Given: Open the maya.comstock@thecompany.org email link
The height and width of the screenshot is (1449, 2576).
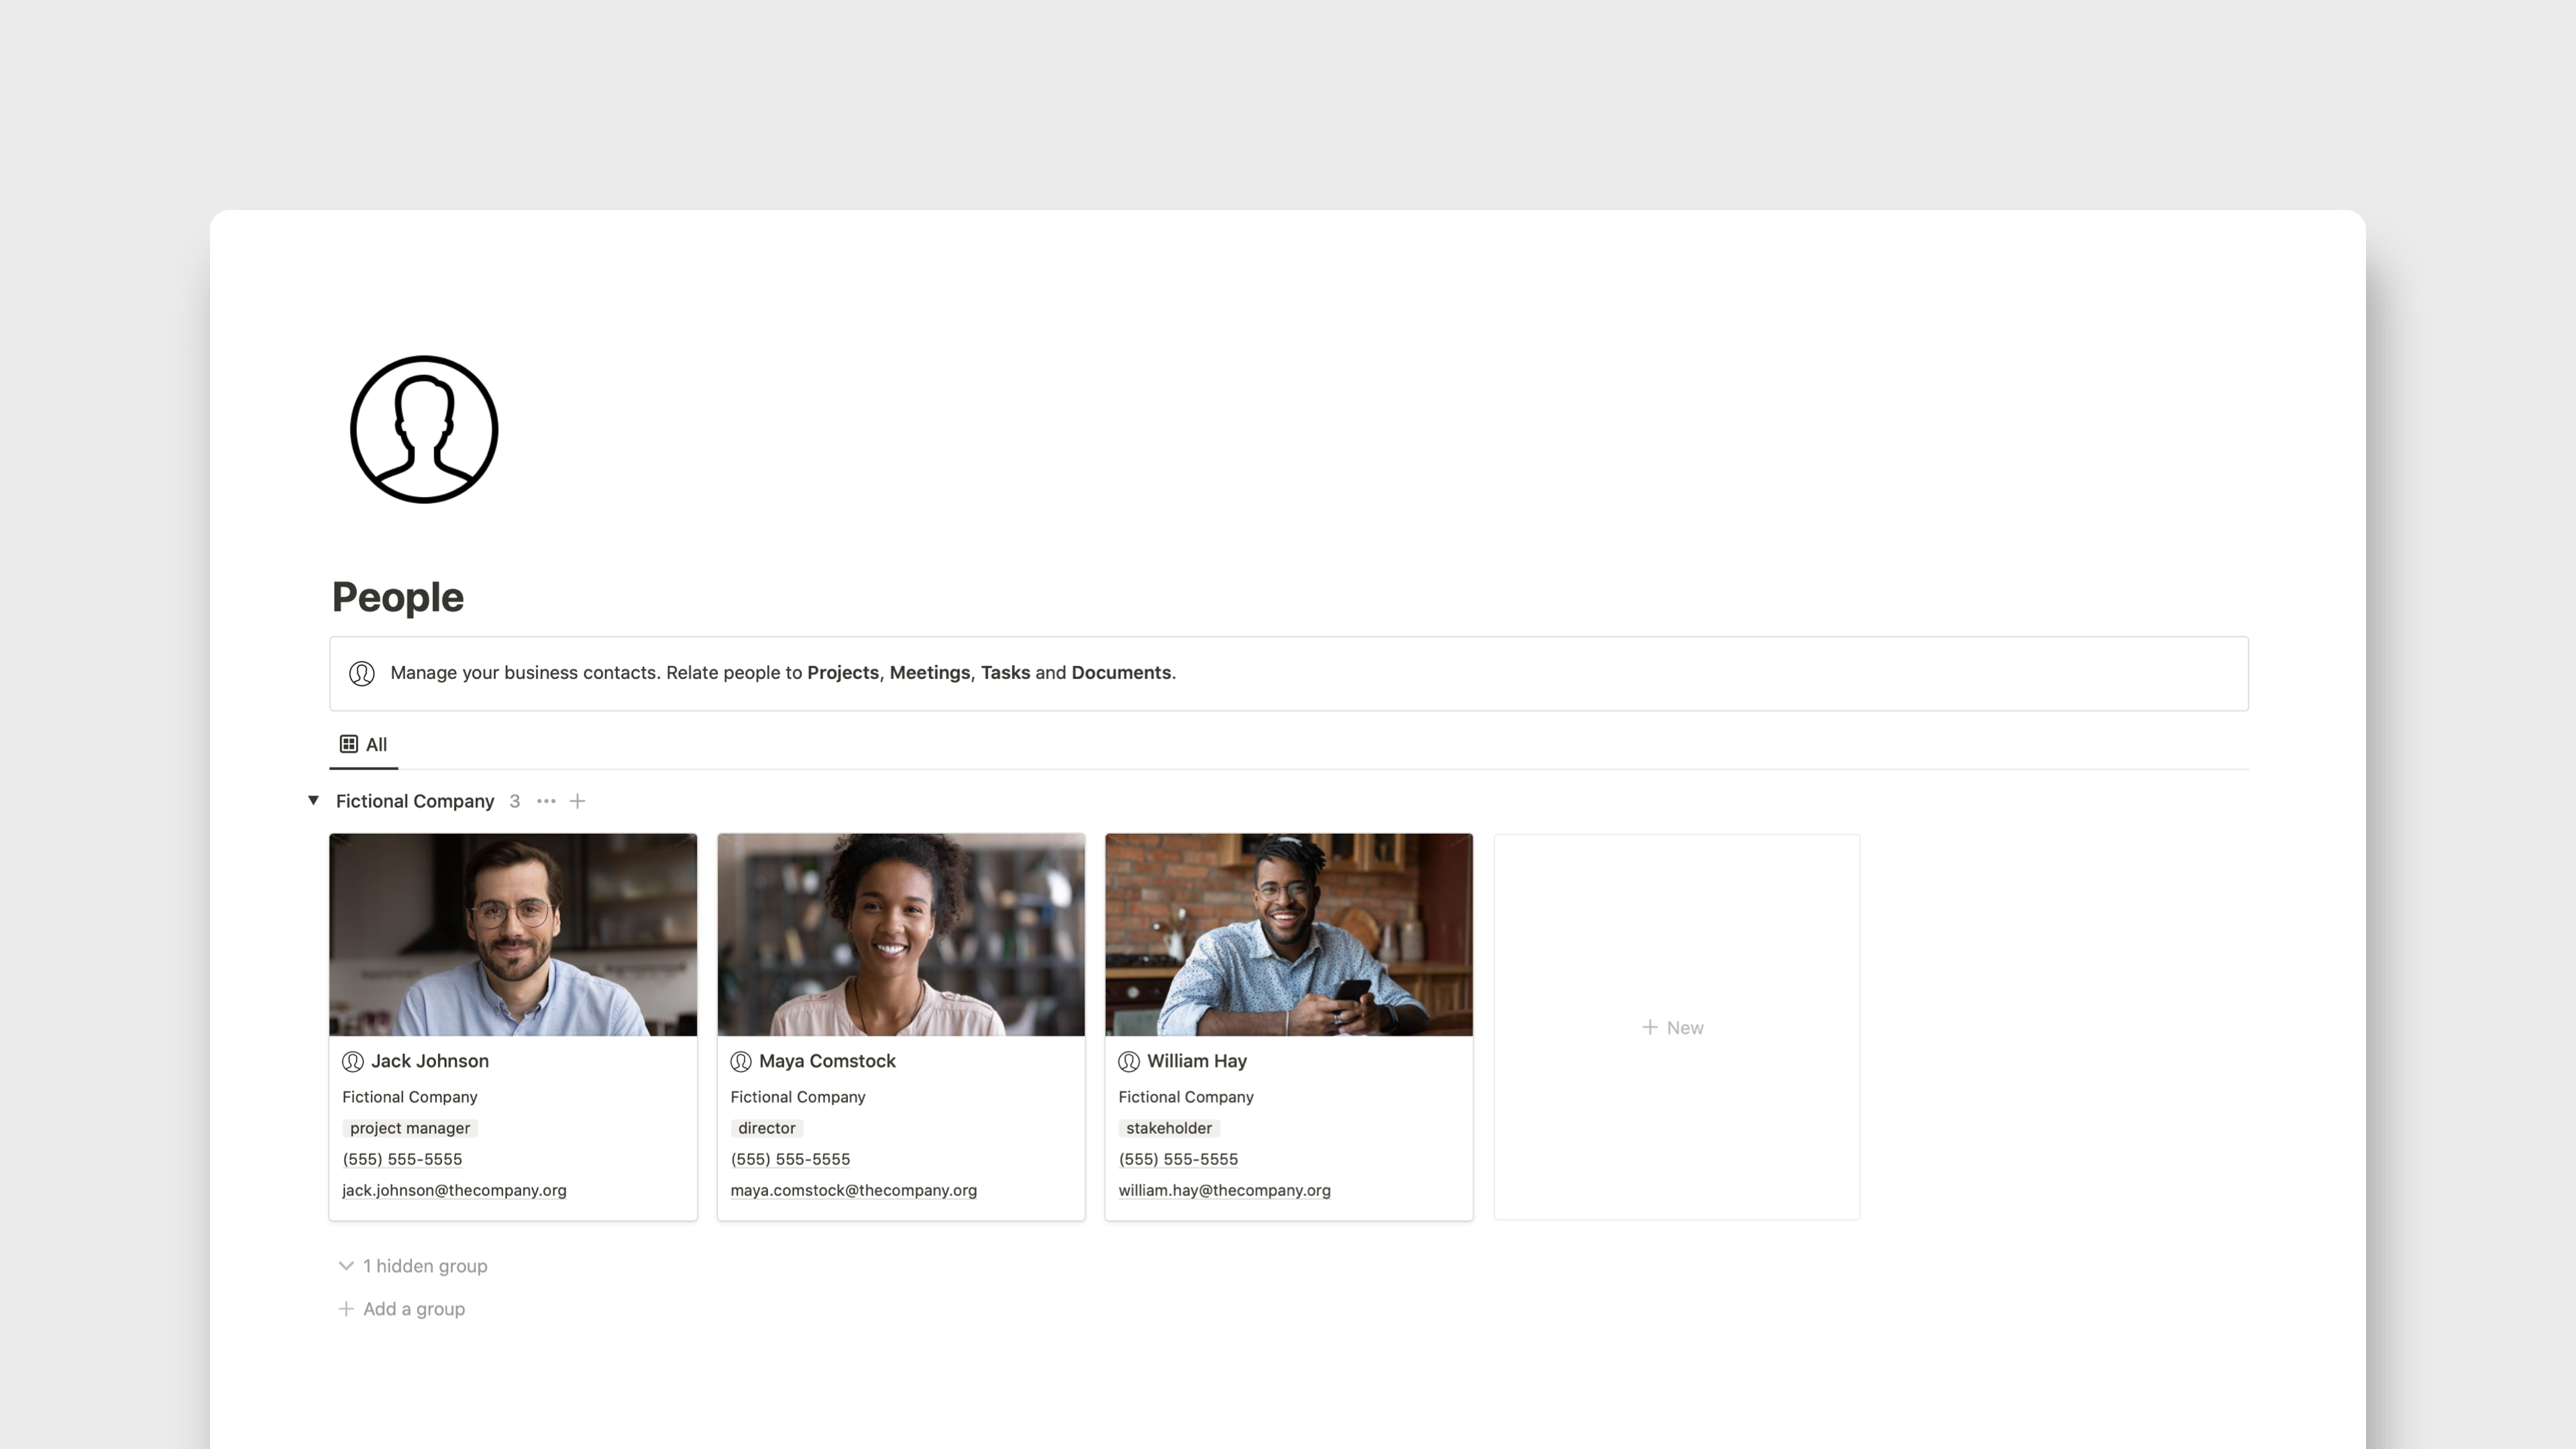Looking at the screenshot, I should 853,1190.
